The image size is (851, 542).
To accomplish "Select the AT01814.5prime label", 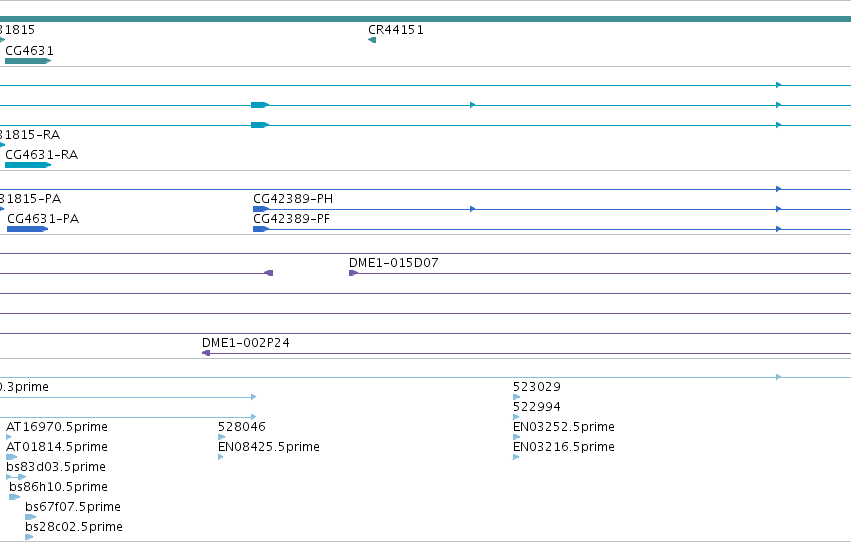I will click(56, 447).
